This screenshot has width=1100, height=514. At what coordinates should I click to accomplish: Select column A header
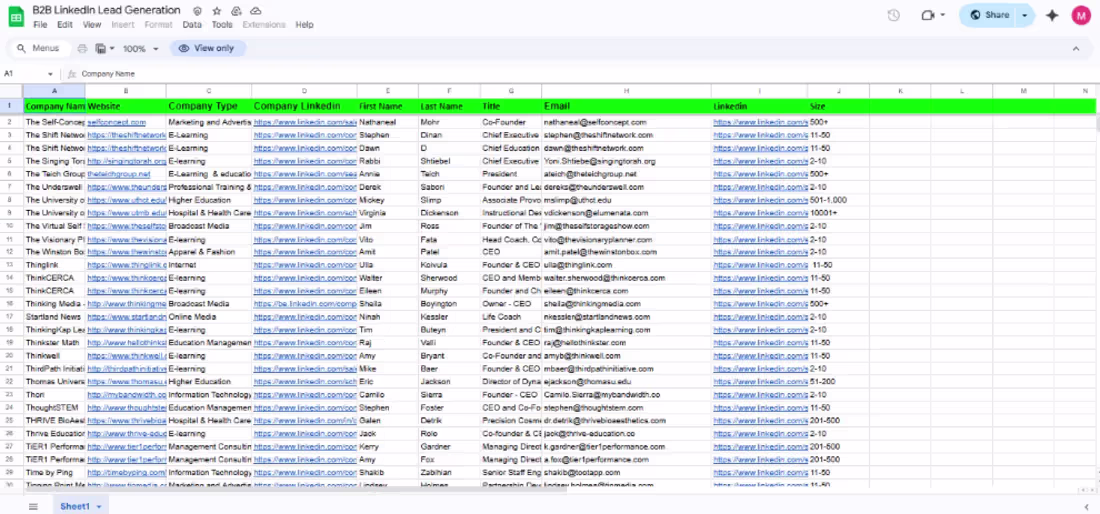point(54,91)
